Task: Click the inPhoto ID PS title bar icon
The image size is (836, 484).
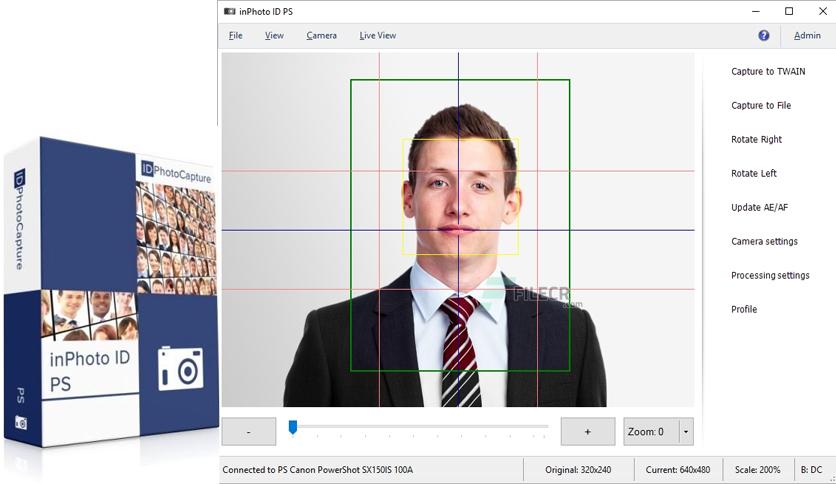Action: (229, 11)
